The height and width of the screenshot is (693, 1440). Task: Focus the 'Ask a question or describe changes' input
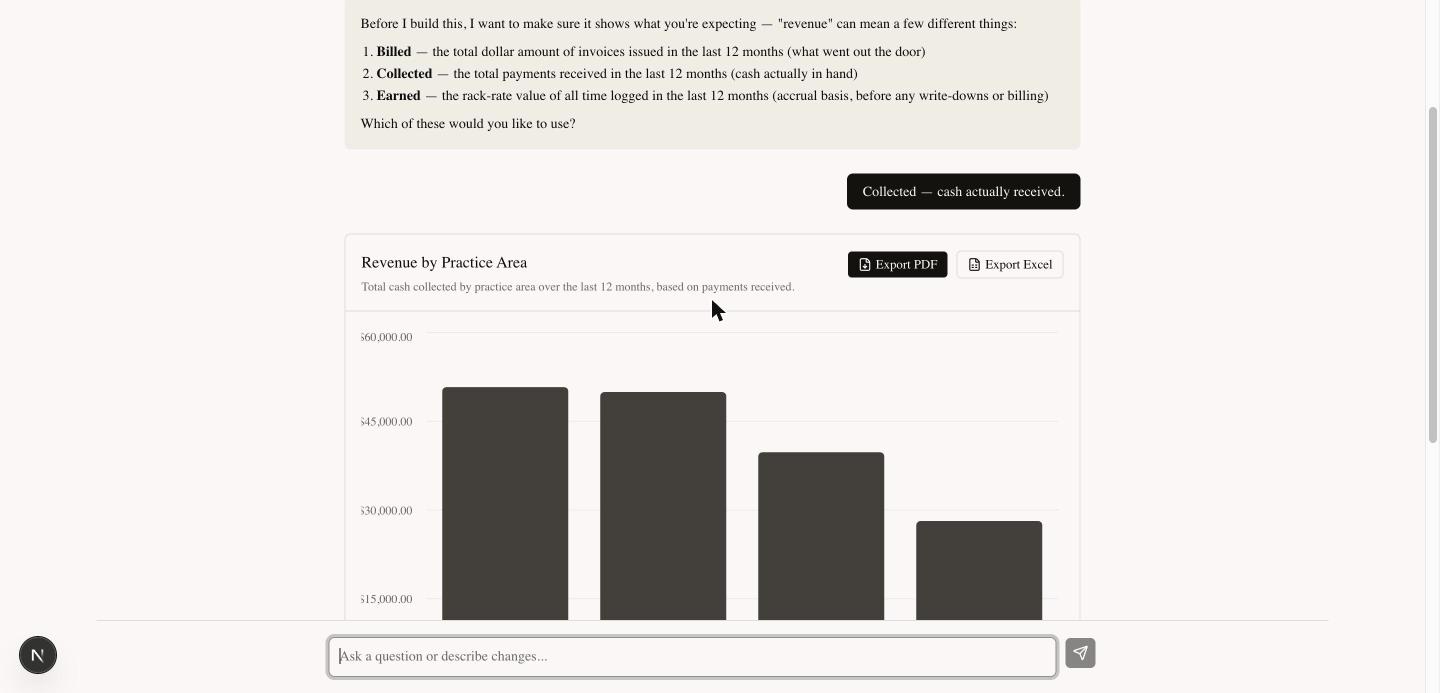[692, 657]
